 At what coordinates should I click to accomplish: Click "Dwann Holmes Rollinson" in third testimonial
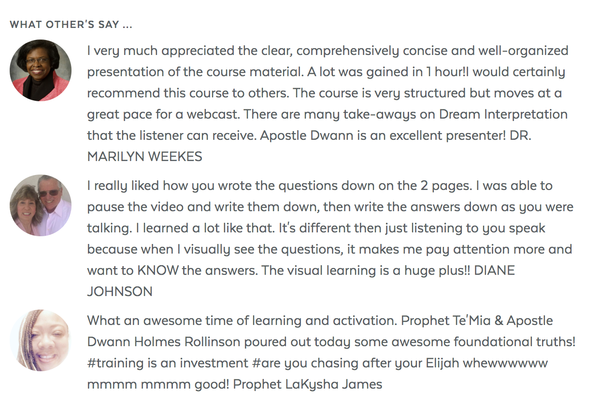point(164,341)
